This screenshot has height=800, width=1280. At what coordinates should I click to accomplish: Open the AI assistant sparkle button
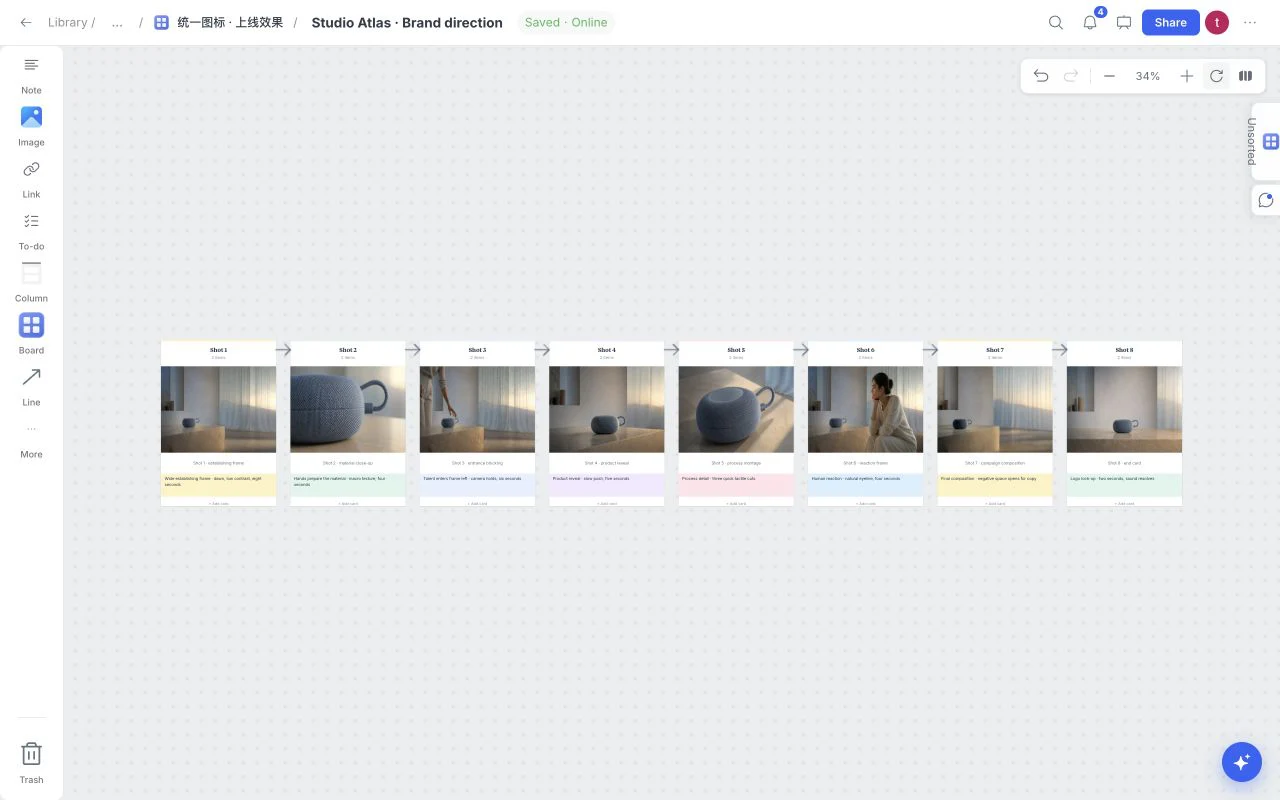coord(1242,762)
